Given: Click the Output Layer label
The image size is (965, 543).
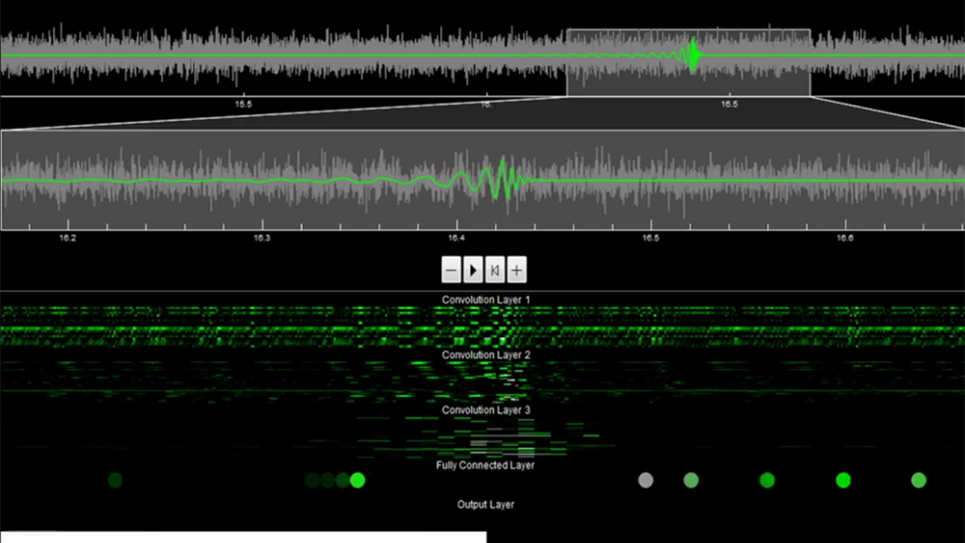Looking at the screenshot, I should (485, 505).
